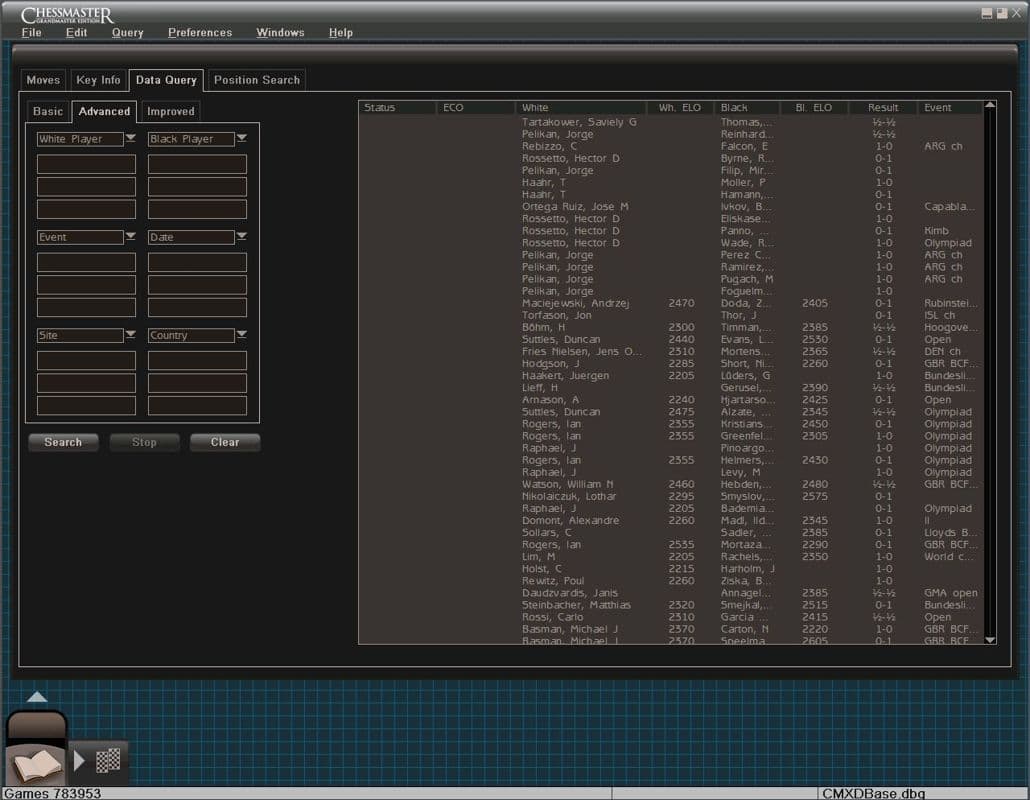
Task: Open the Preferences menu
Action: click(x=200, y=32)
